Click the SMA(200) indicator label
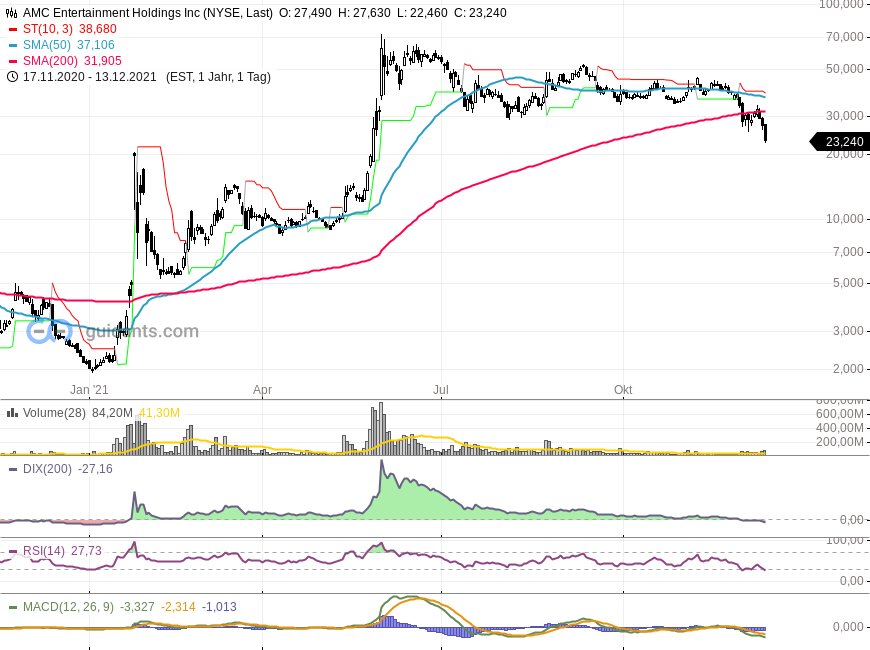The height and width of the screenshot is (650, 870). click(x=50, y=61)
